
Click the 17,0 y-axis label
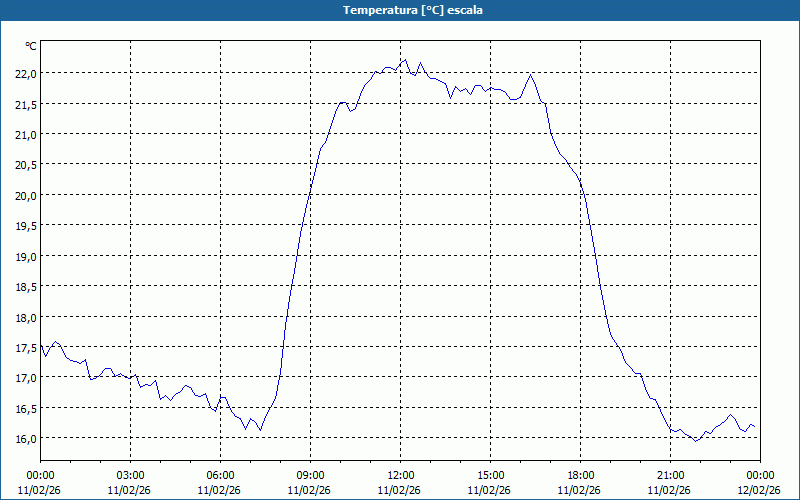point(26,378)
